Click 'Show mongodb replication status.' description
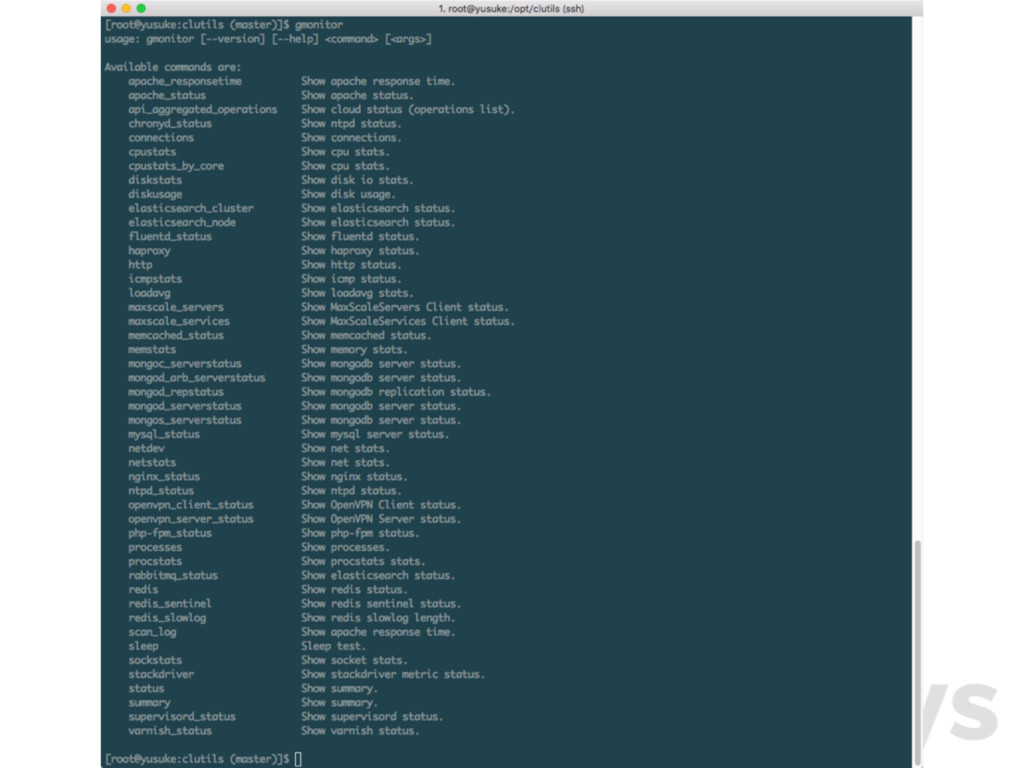Image resolution: width=1024 pixels, height=768 pixels. click(396, 392)
